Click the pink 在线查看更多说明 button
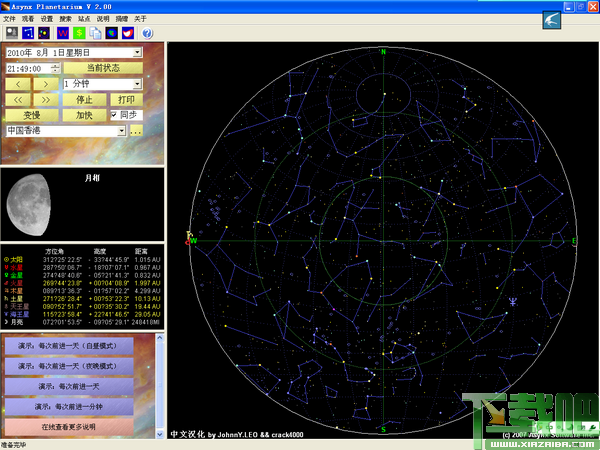 pos(69,427)
